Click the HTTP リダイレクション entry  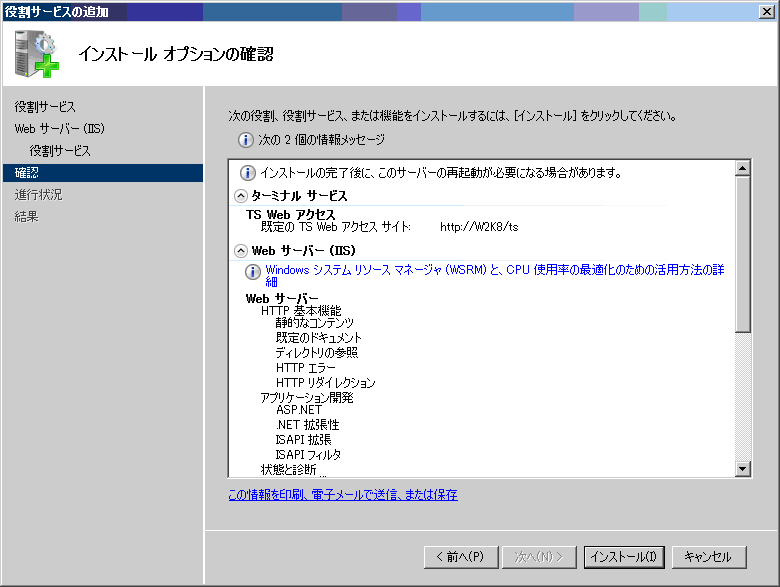coord(326,383)
